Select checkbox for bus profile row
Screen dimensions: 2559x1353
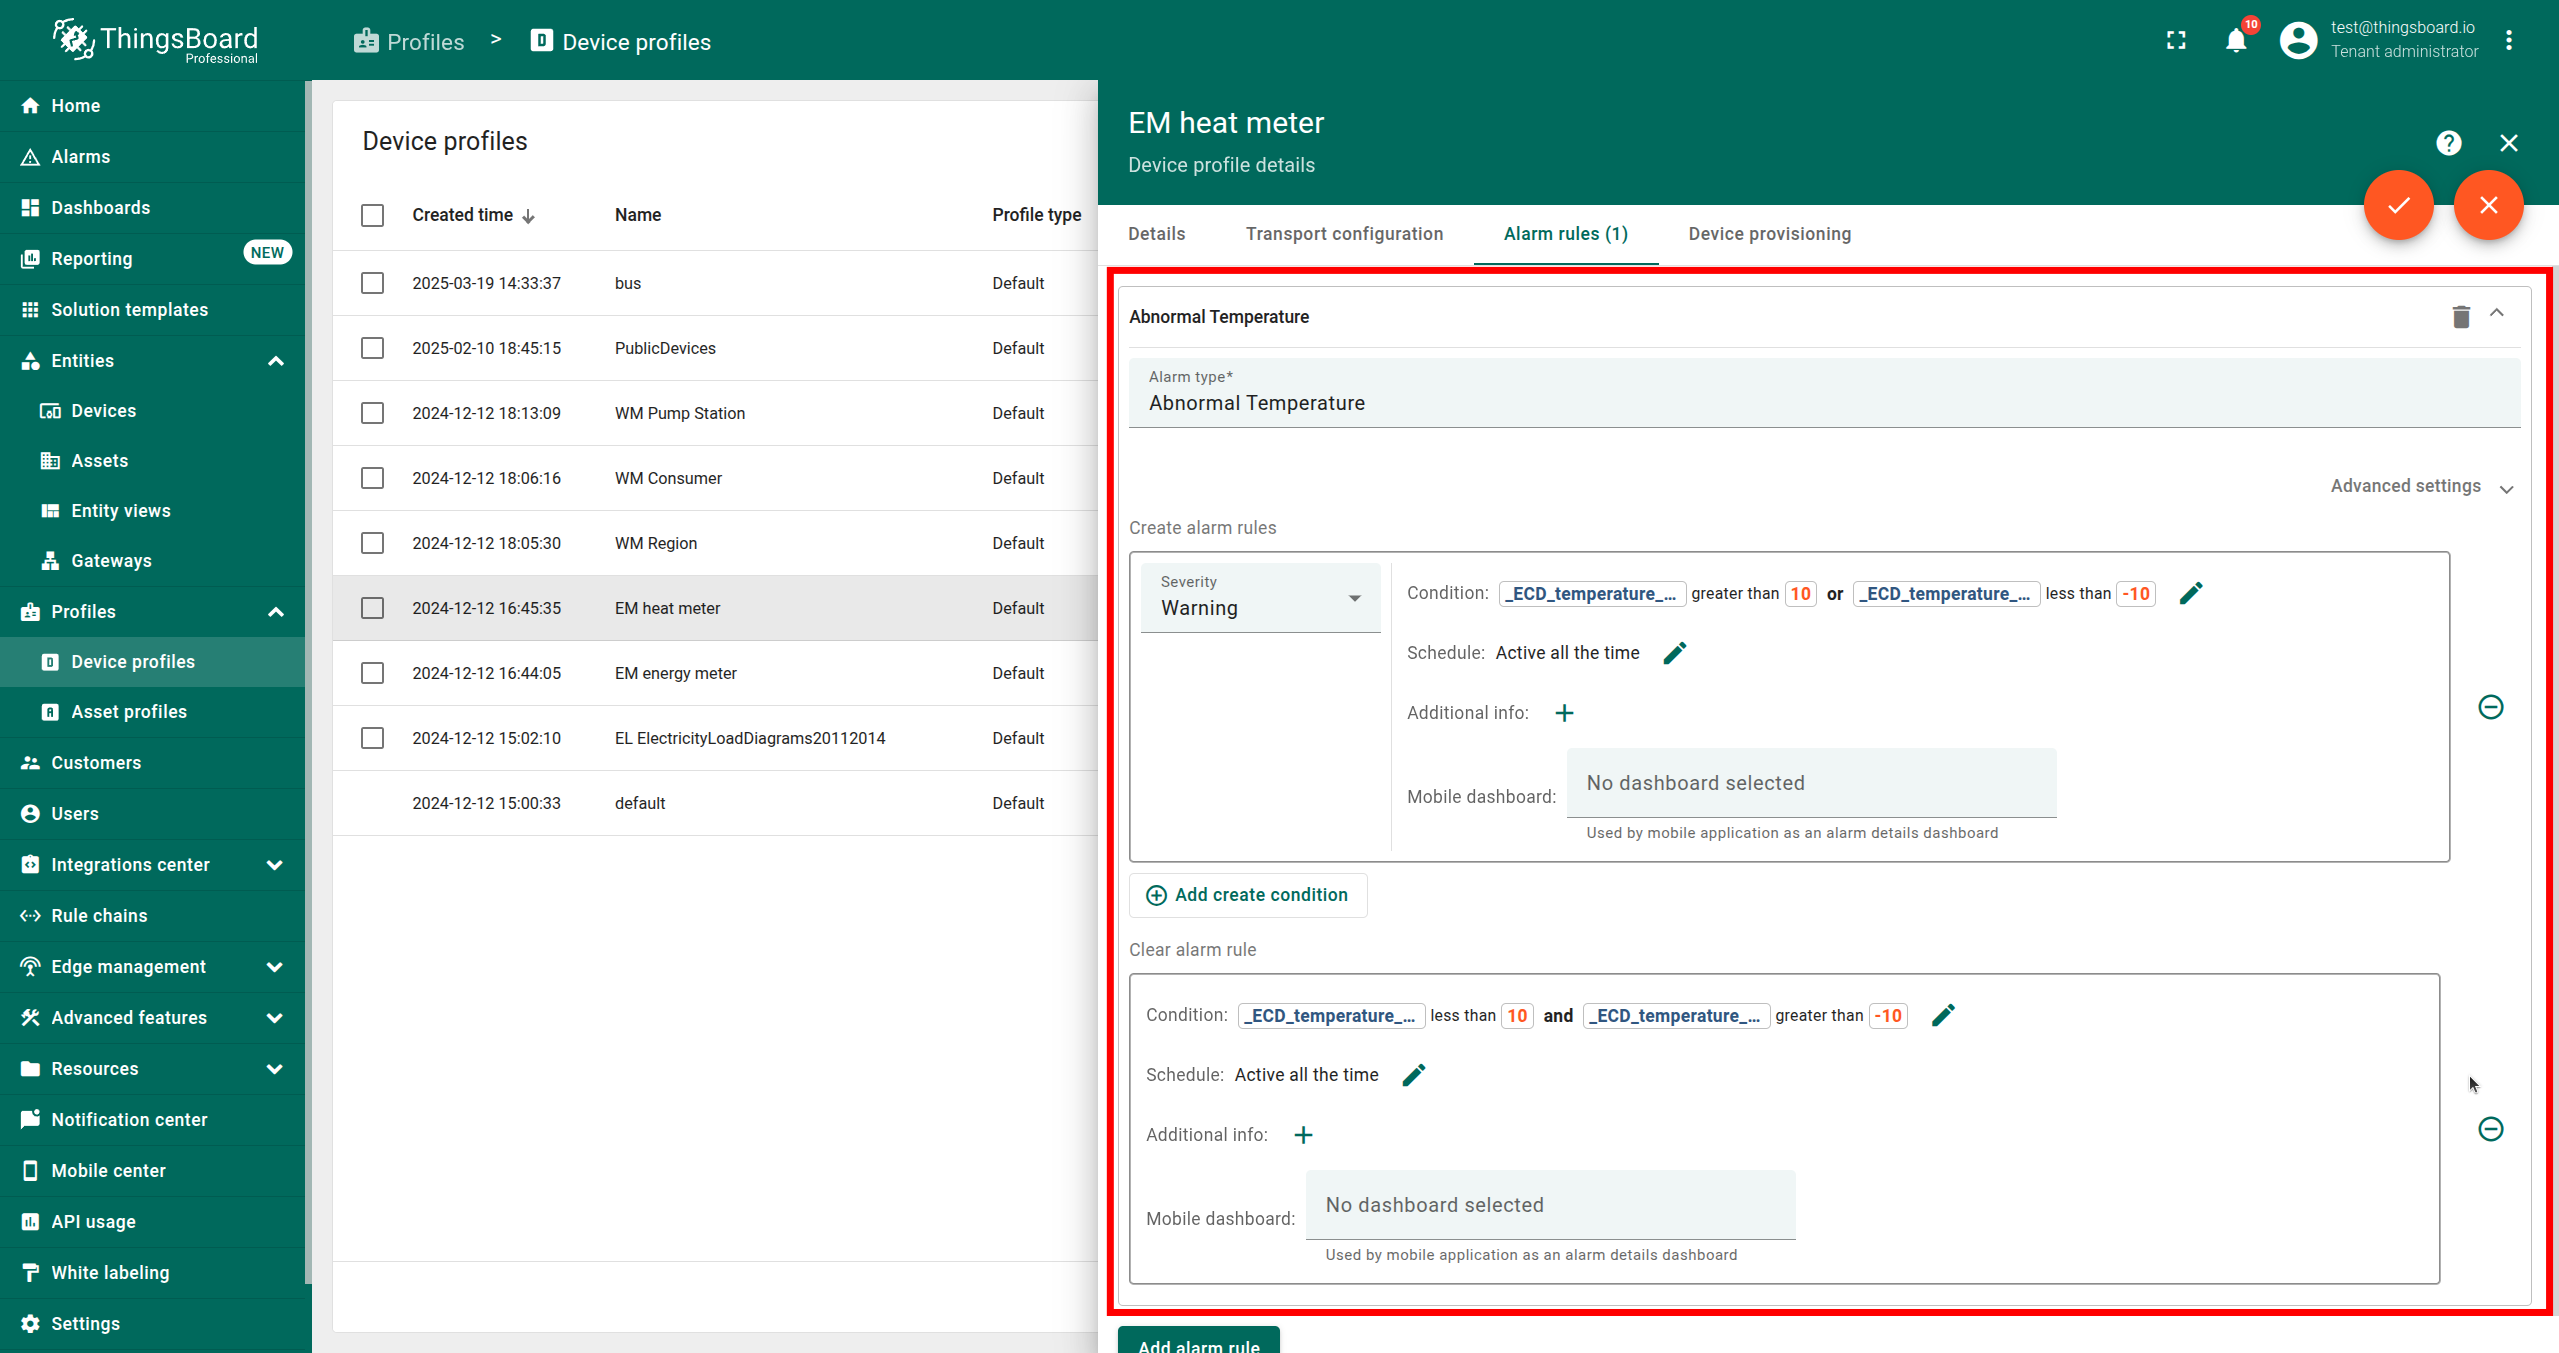click(372, 283)
